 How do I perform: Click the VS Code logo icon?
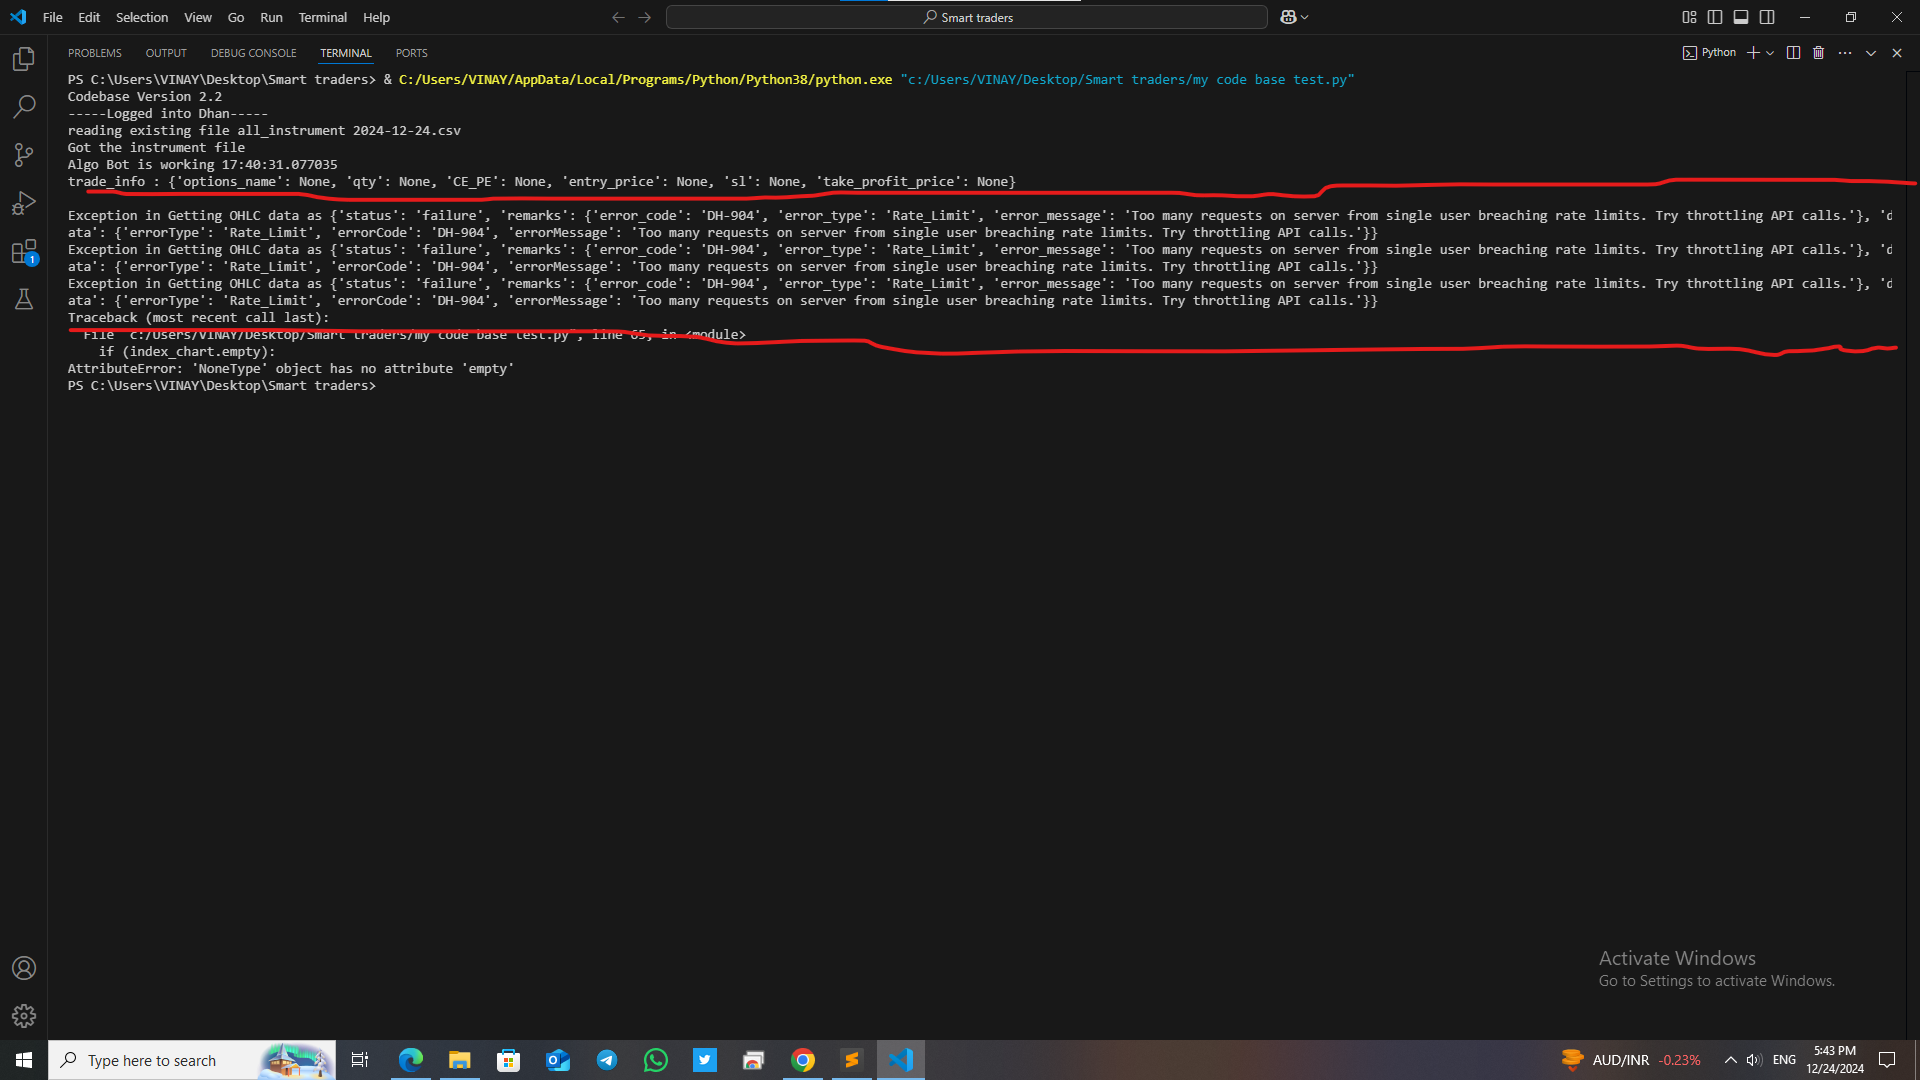pos(18,17)
